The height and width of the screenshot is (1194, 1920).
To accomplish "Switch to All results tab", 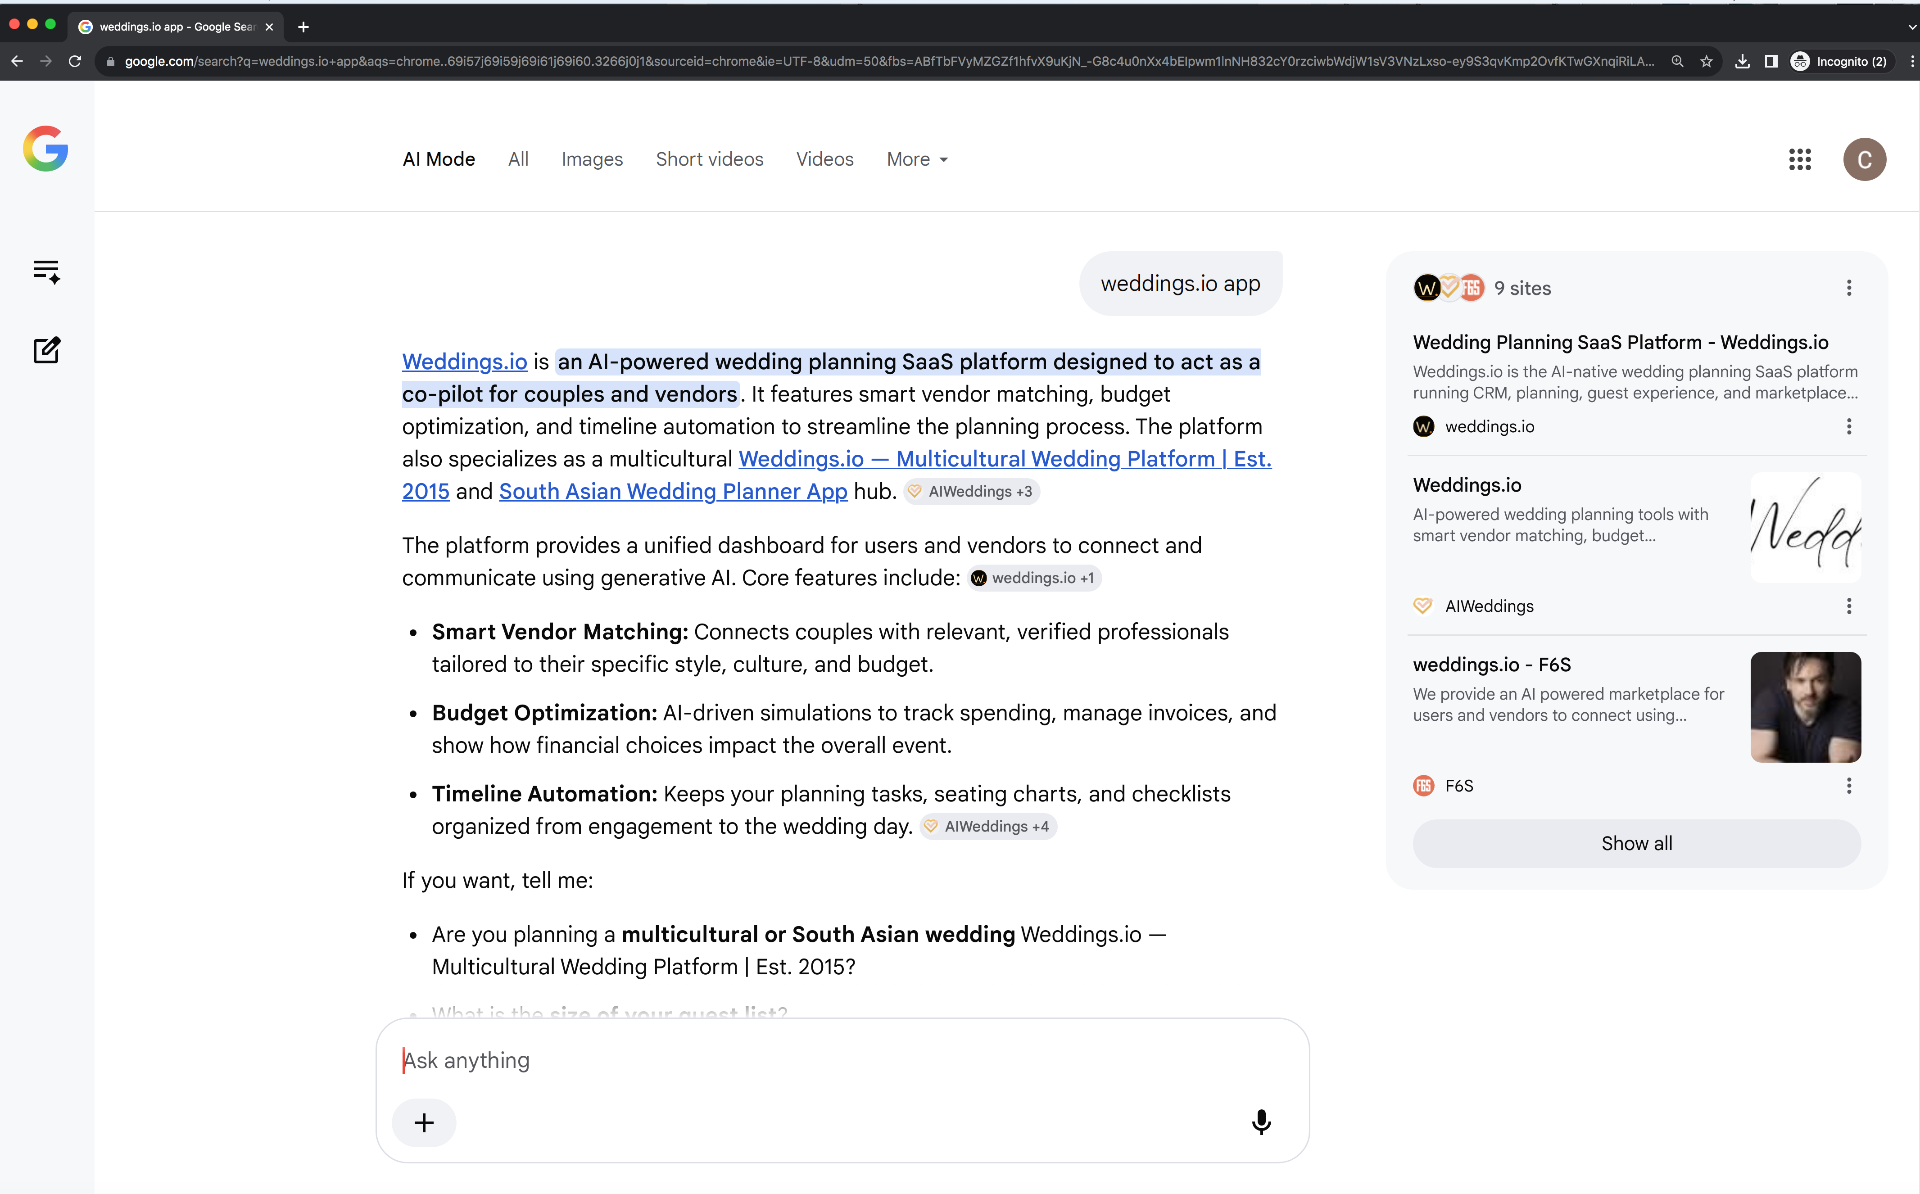I will 518,159.
